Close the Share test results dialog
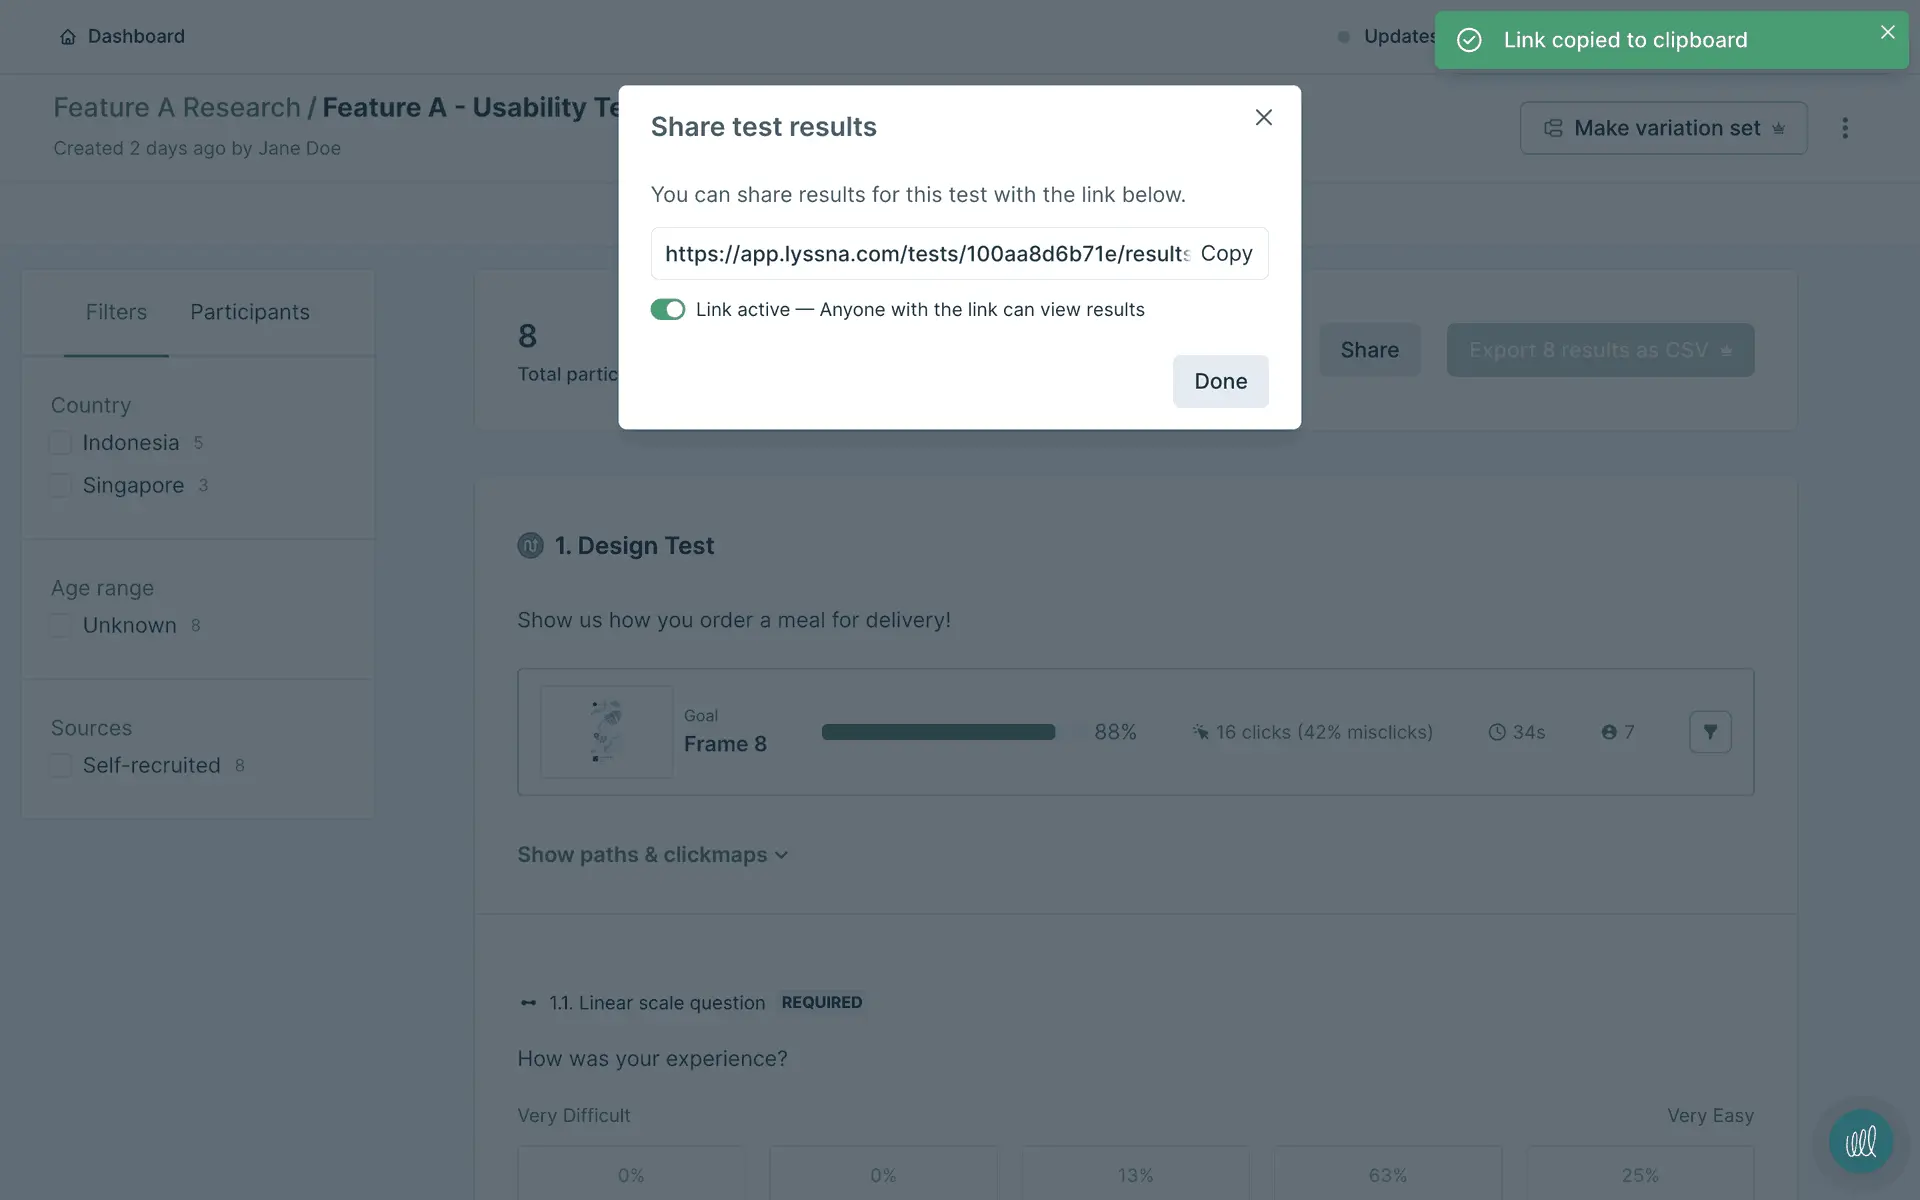 (1263, 118)
